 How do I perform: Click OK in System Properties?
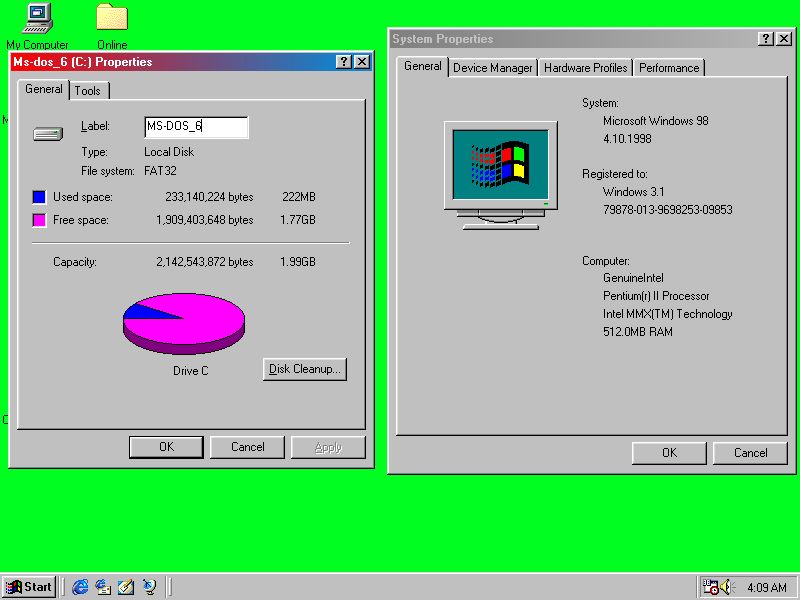pyautogui.click(x=669, y=453)
